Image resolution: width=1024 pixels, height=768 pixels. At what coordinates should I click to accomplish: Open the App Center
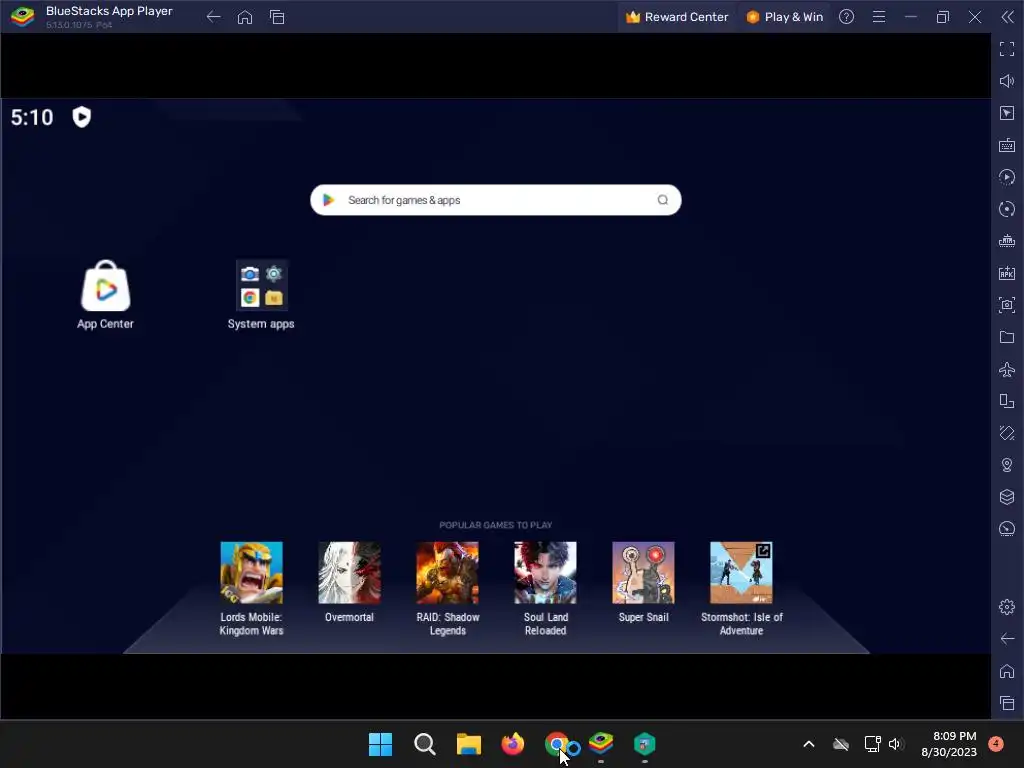click(105, 295)
